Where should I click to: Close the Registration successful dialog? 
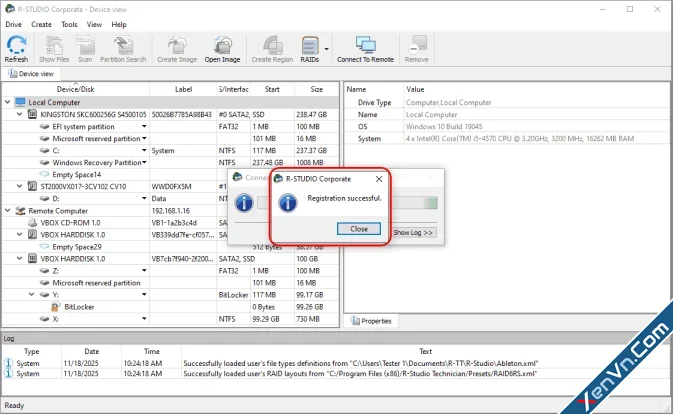pos(359,229)
